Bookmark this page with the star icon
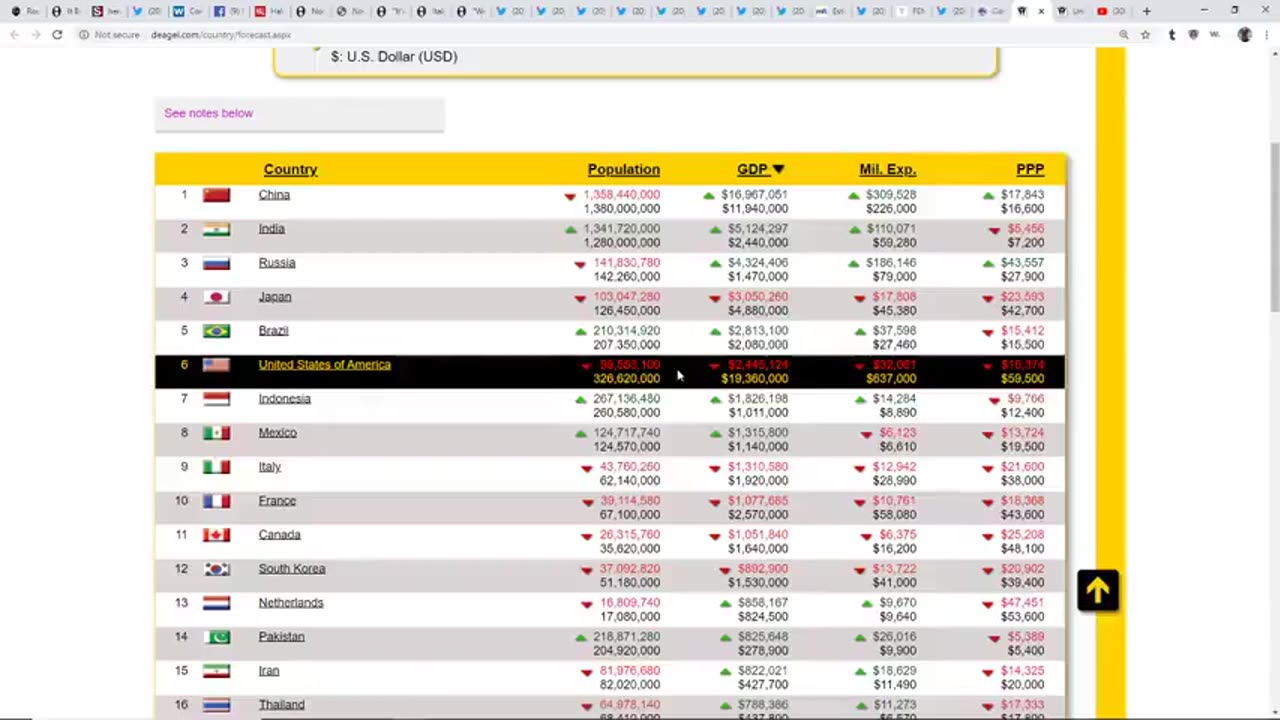The height and width of the screenshot is (720, 1280). click(1146, 34)
